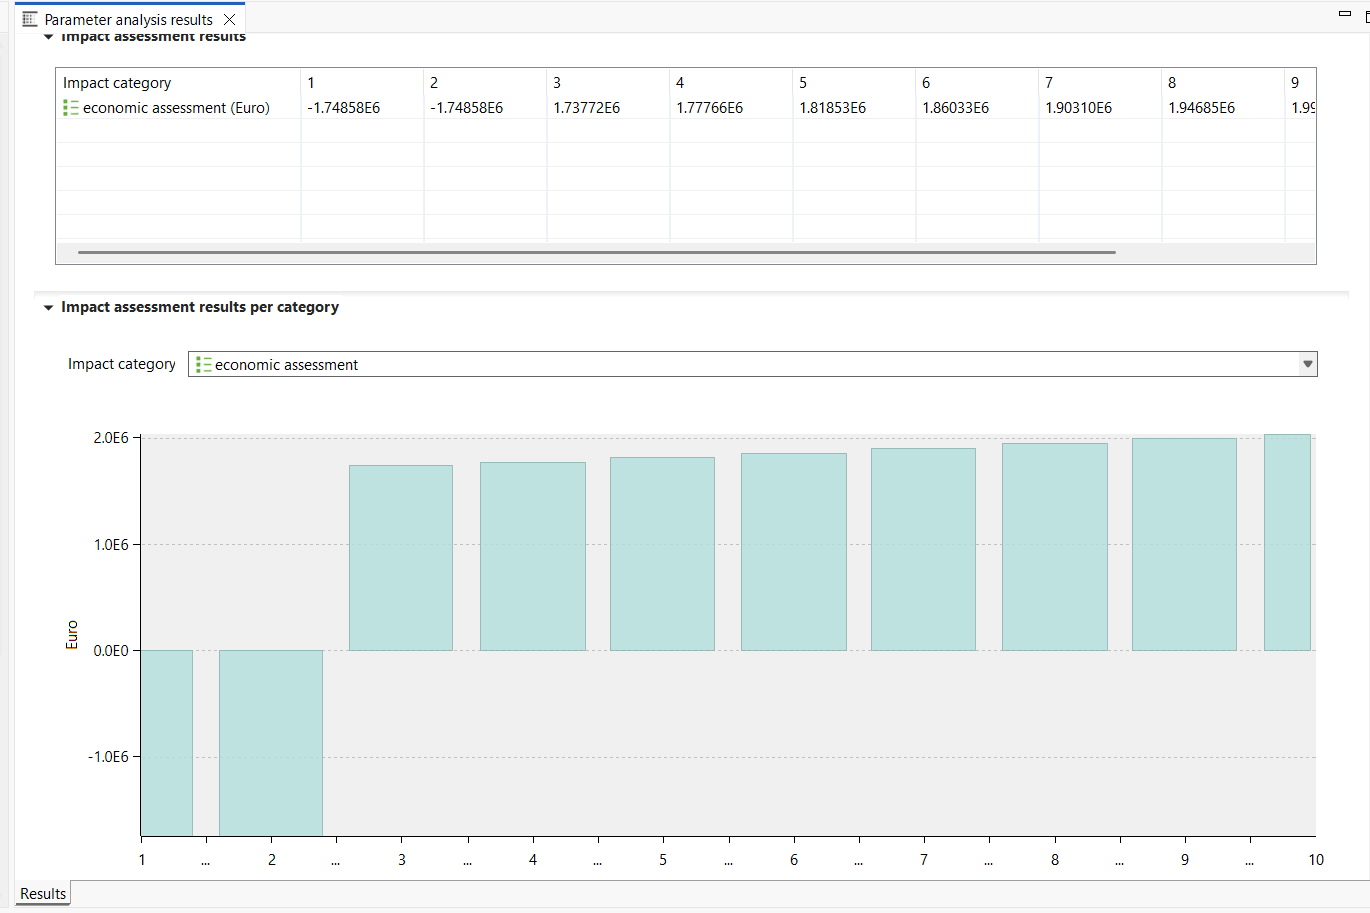Viewport: 1370px width, 913px height.
Task: Select the economic assessment (Euro) row label
Action: click(176, 108)
